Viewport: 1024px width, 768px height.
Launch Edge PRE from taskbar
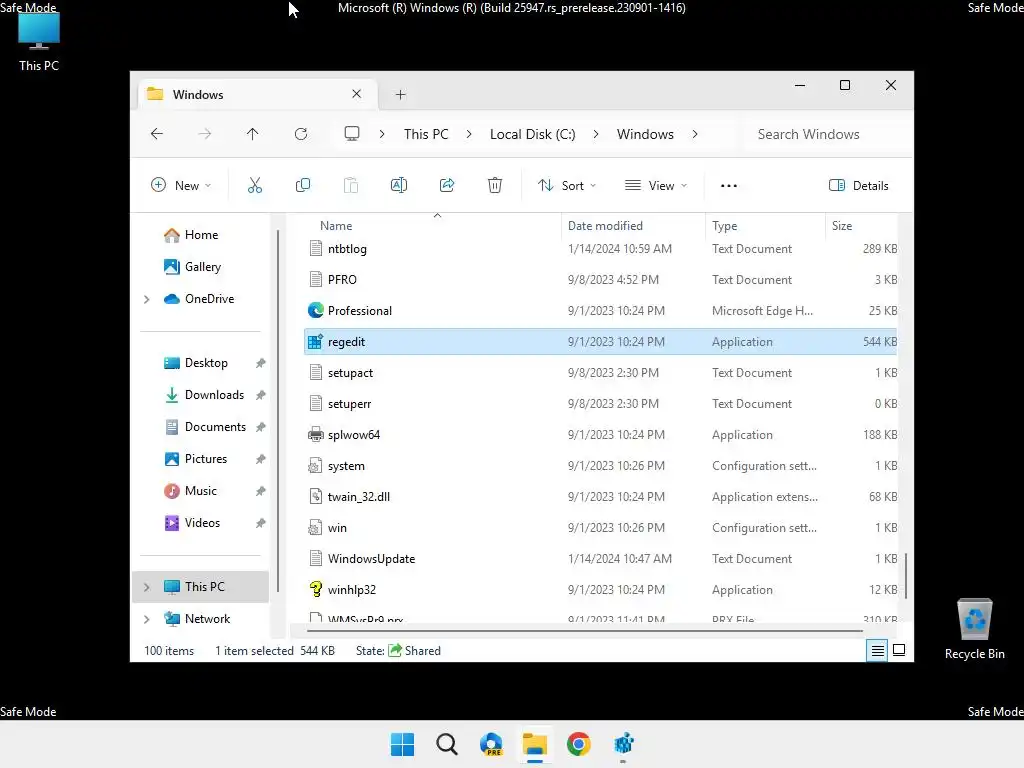coord(491,744)
